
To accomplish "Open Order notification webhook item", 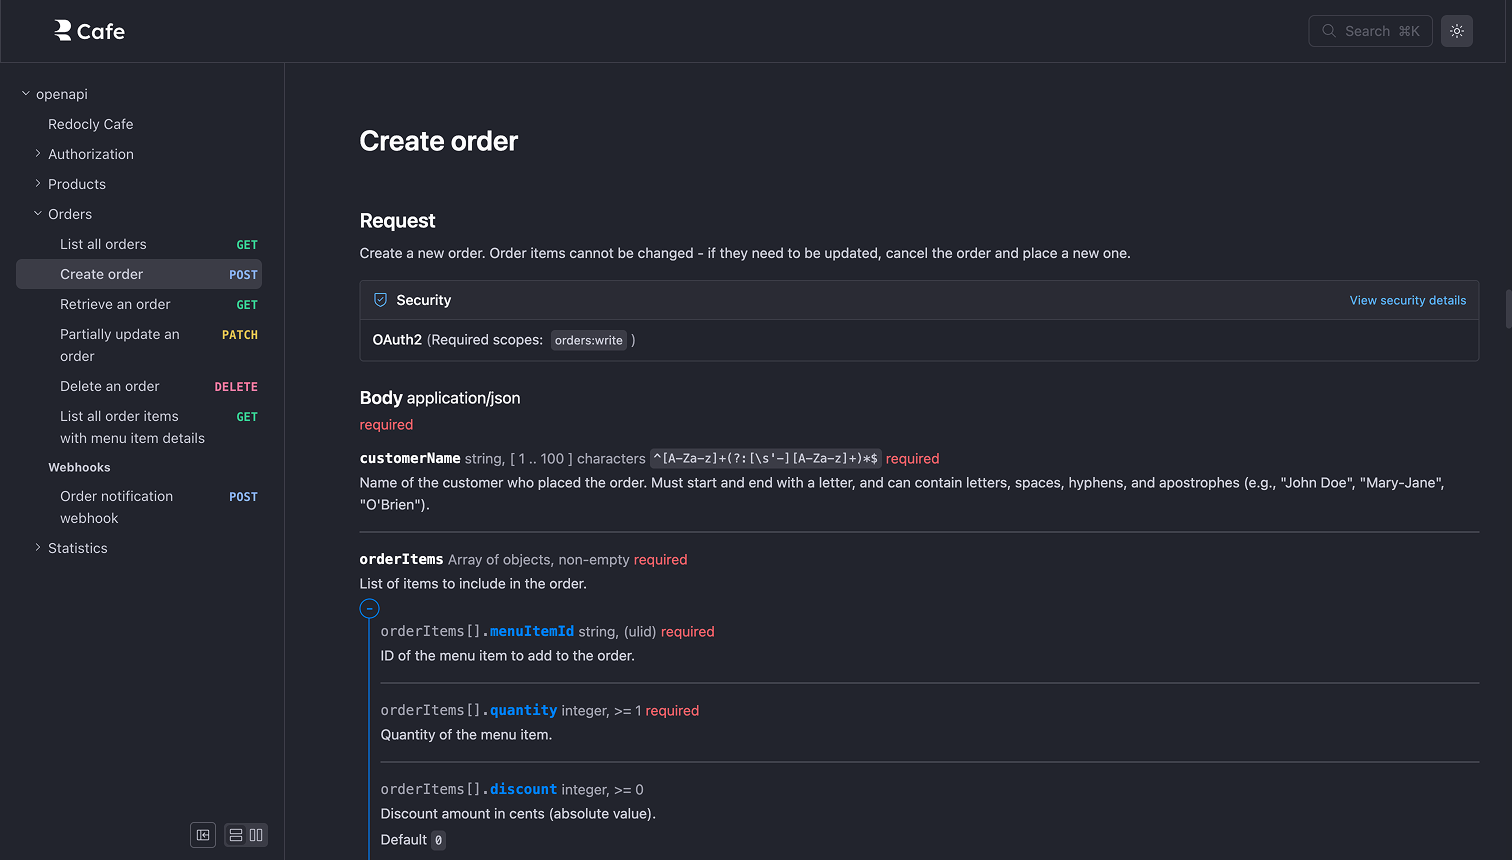I will coord(139,507).
